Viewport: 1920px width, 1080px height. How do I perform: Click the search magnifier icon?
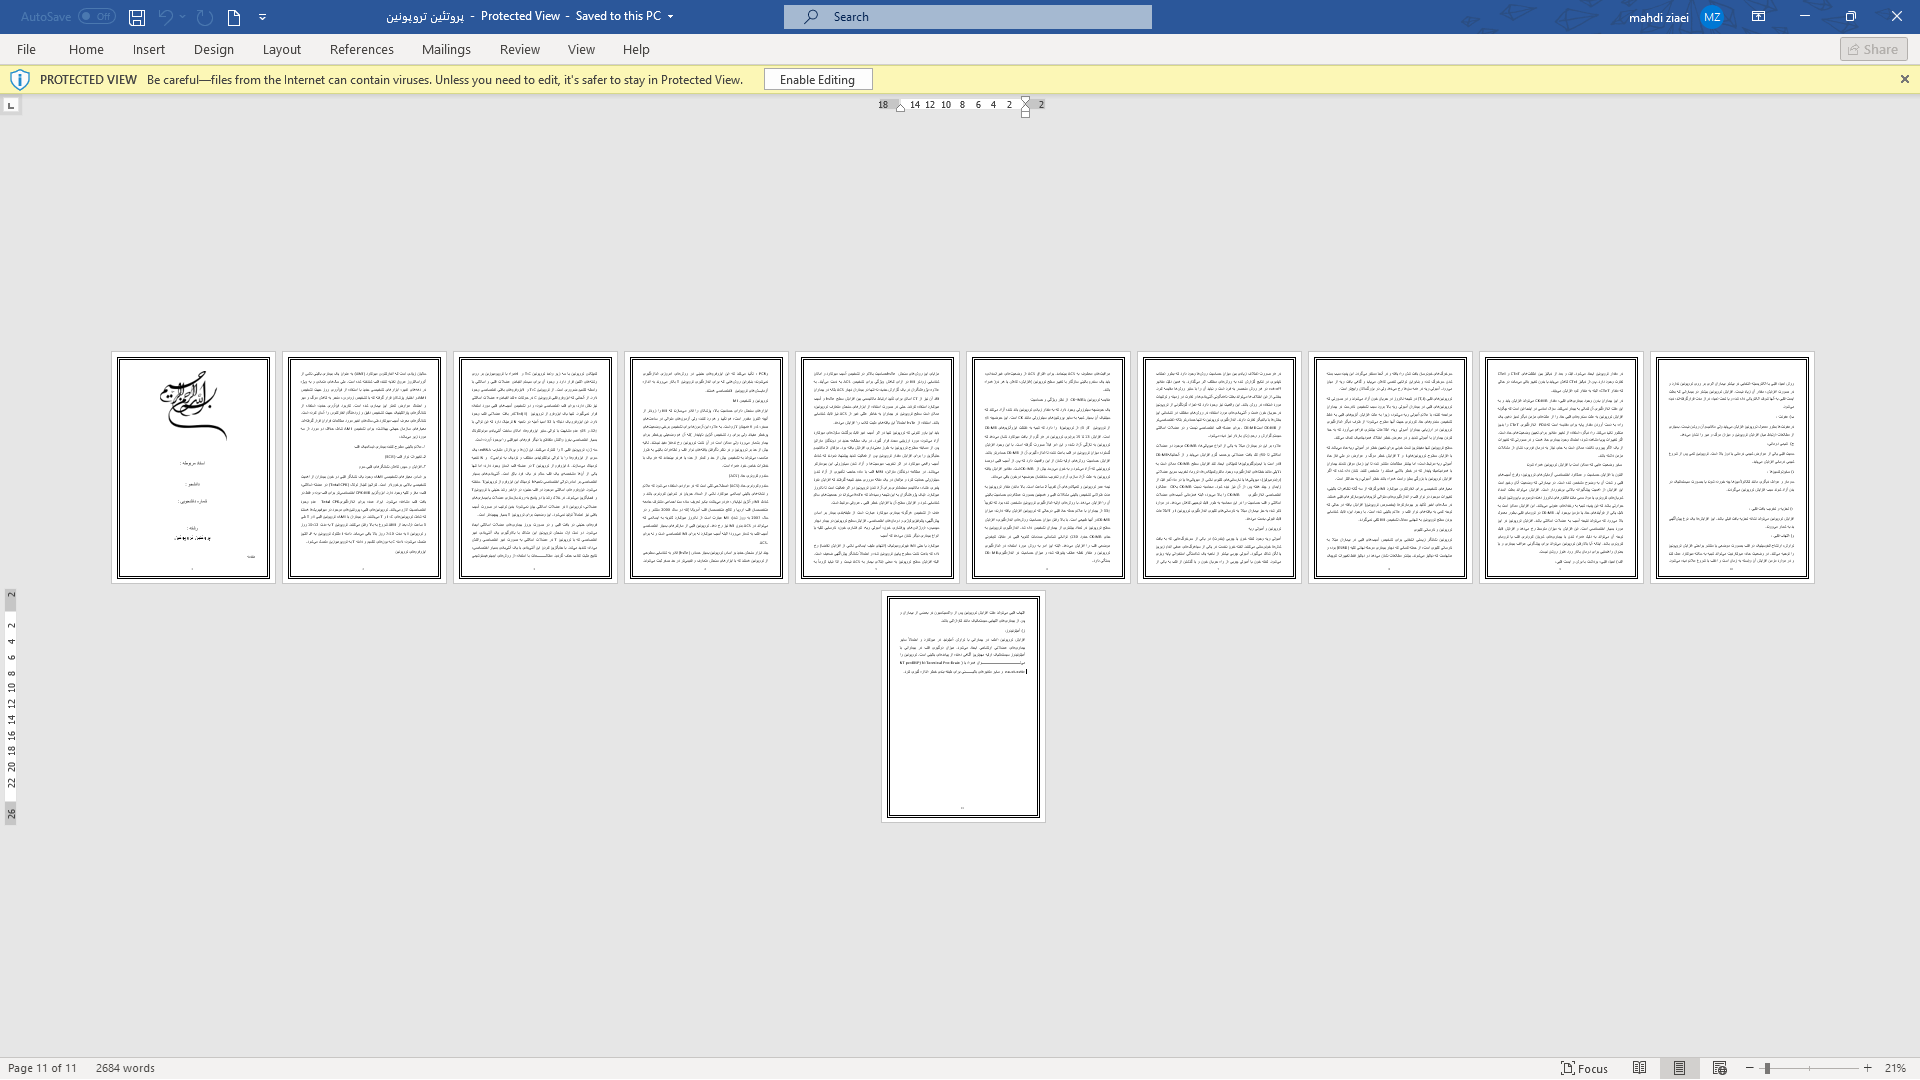[x=811, y=17]
